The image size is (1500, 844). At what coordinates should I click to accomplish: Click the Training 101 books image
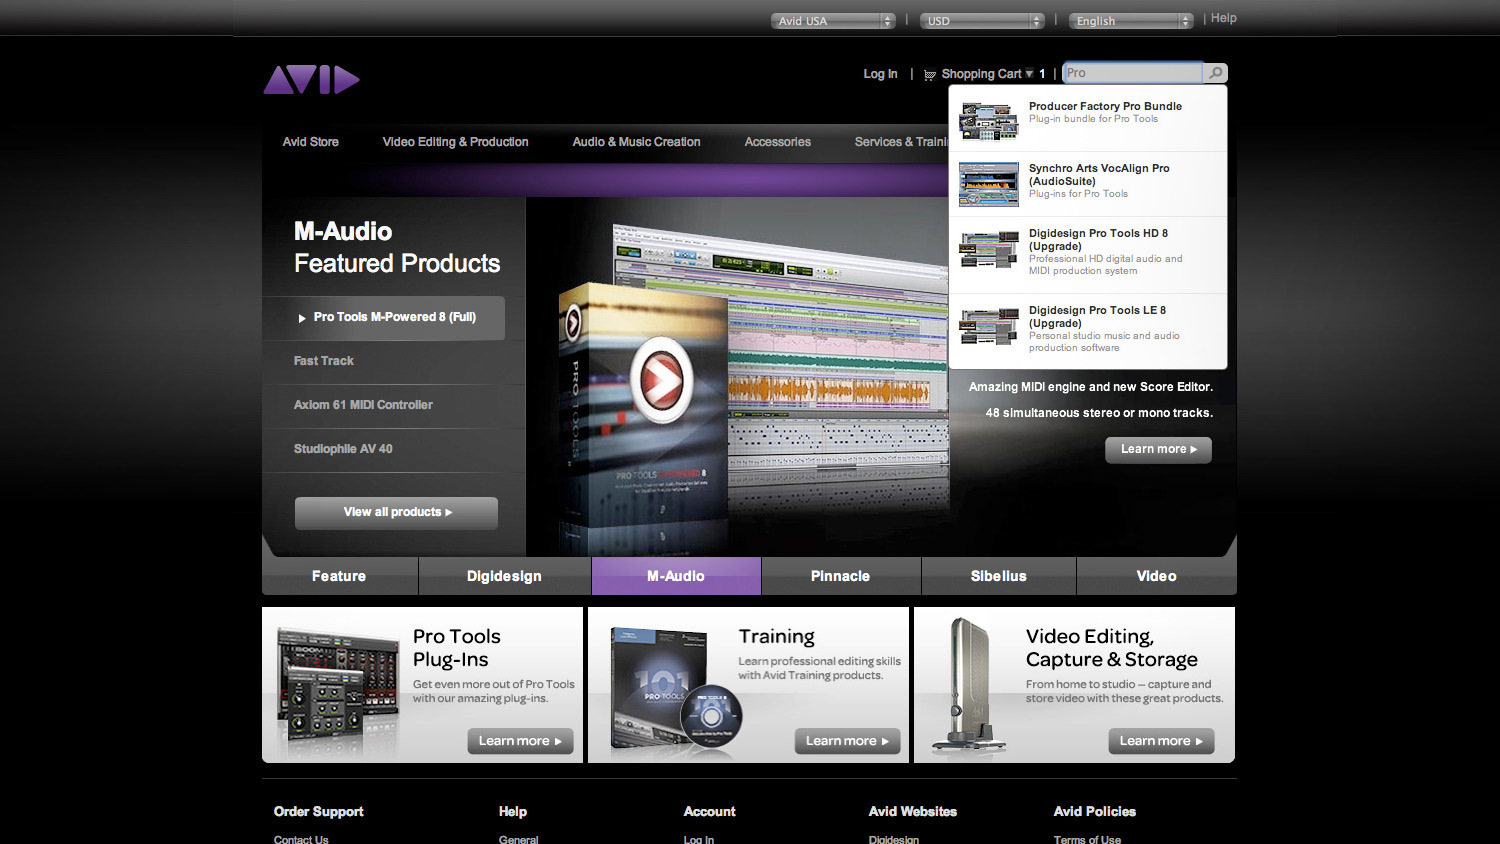(x=675, y=690)
